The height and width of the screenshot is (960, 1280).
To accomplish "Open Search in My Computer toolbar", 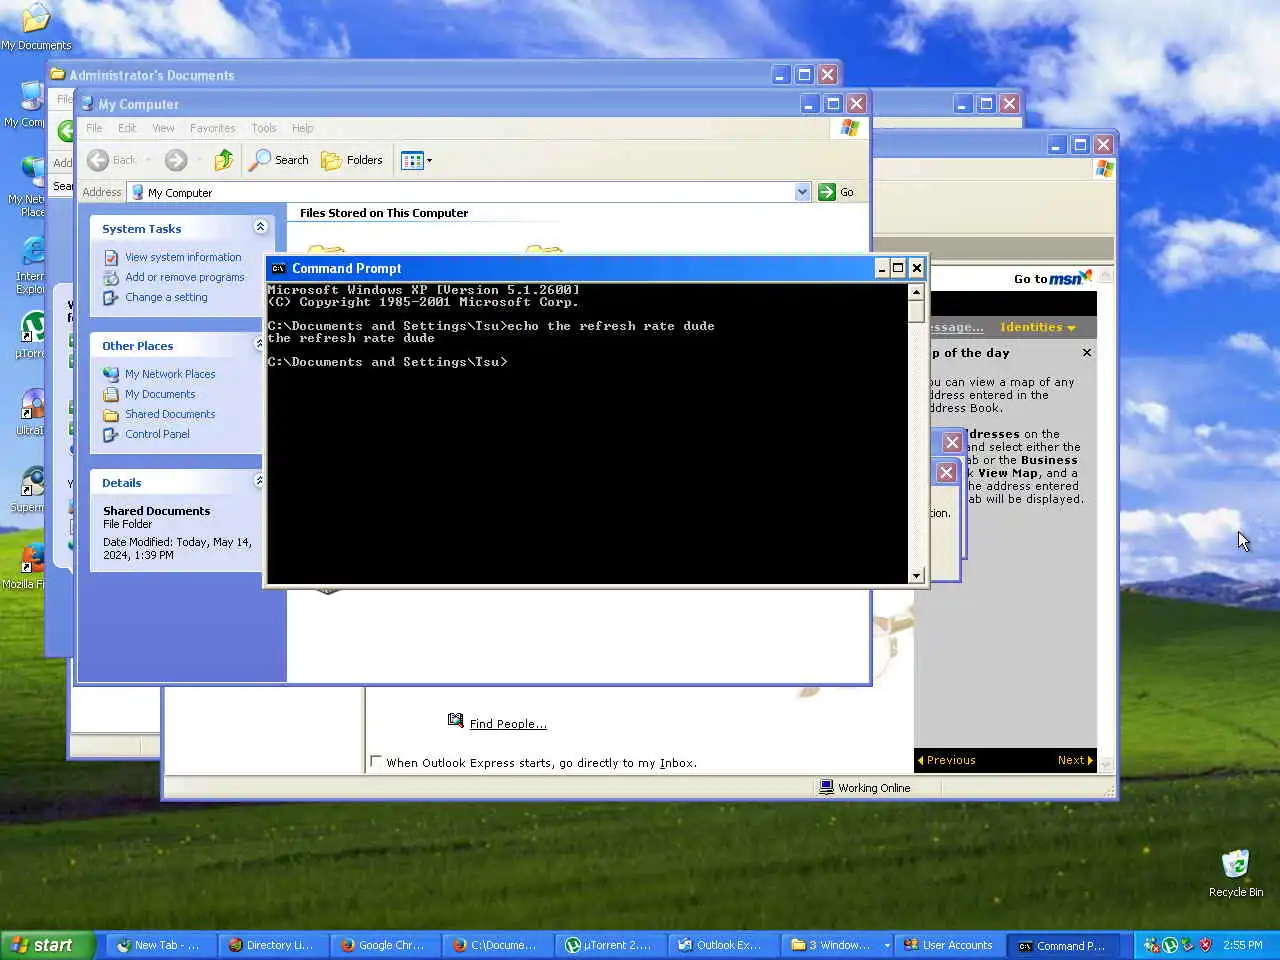I will [279, 160].
